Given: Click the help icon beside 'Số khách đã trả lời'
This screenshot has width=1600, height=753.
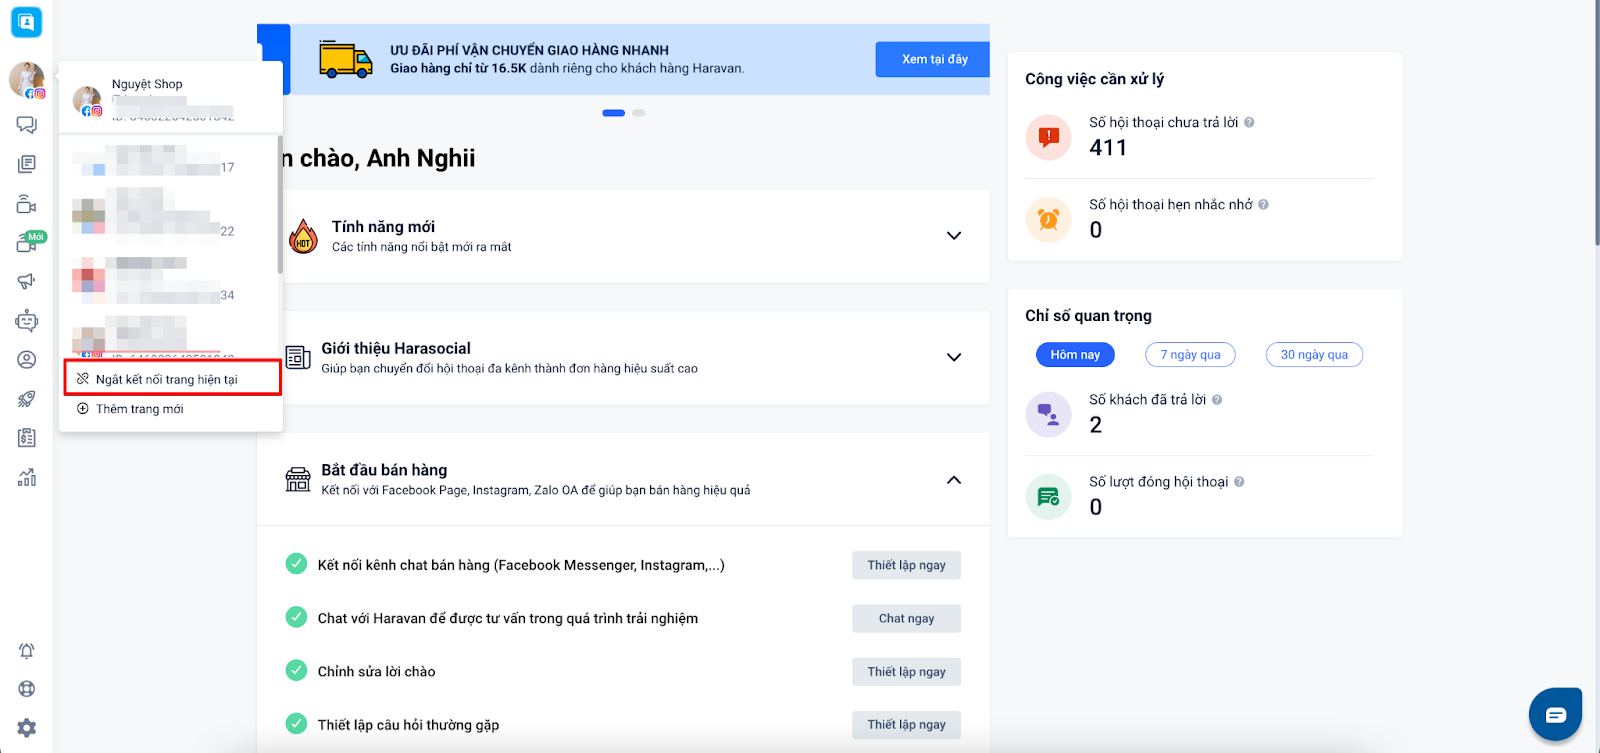Looking at the screenshot, I should pyautogui.click(x=1217, y=399).
